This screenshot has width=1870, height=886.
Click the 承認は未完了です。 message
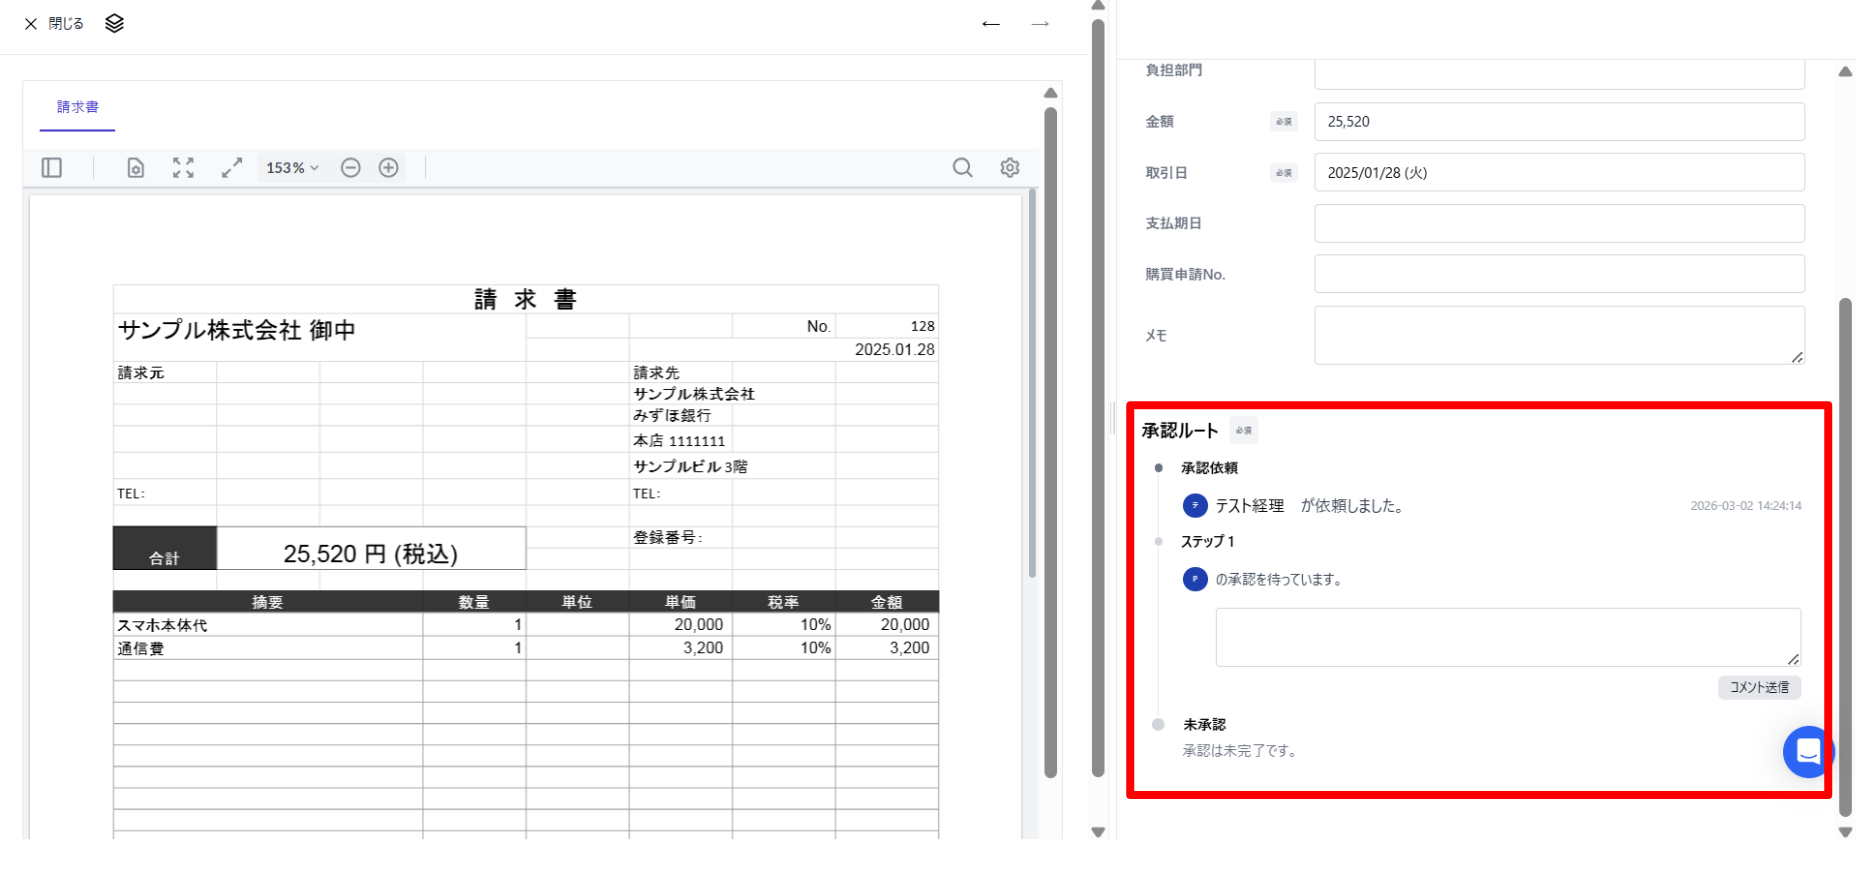(x=1242, y=751)
